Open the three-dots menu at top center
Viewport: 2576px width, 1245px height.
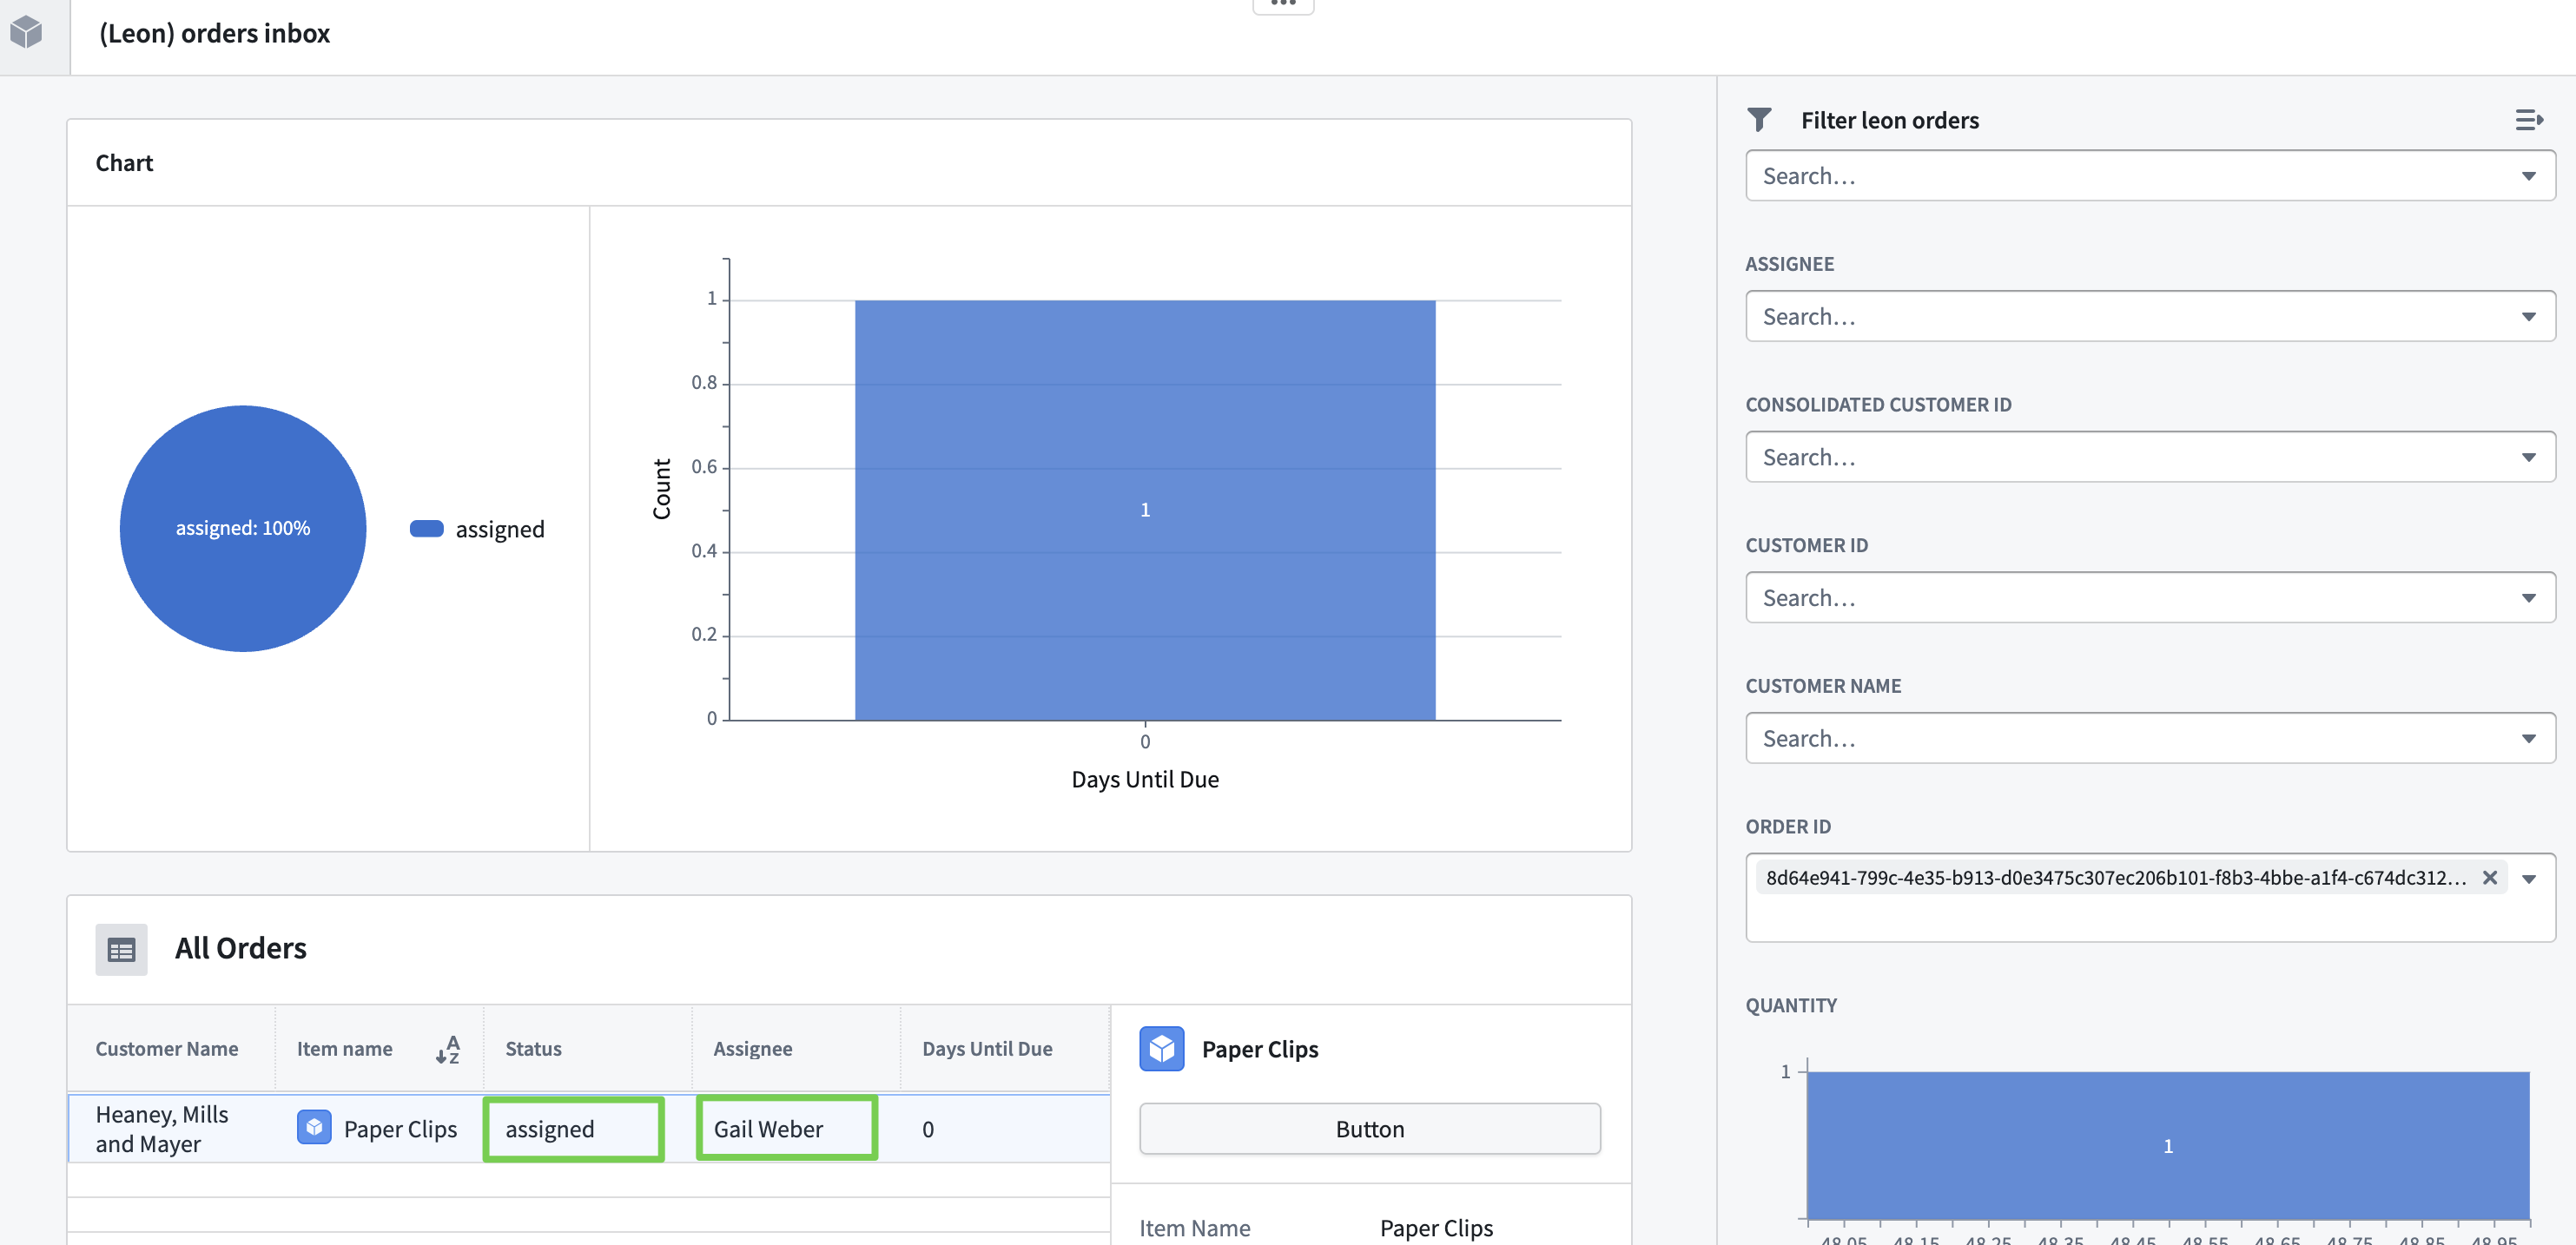coord(1283,5)
